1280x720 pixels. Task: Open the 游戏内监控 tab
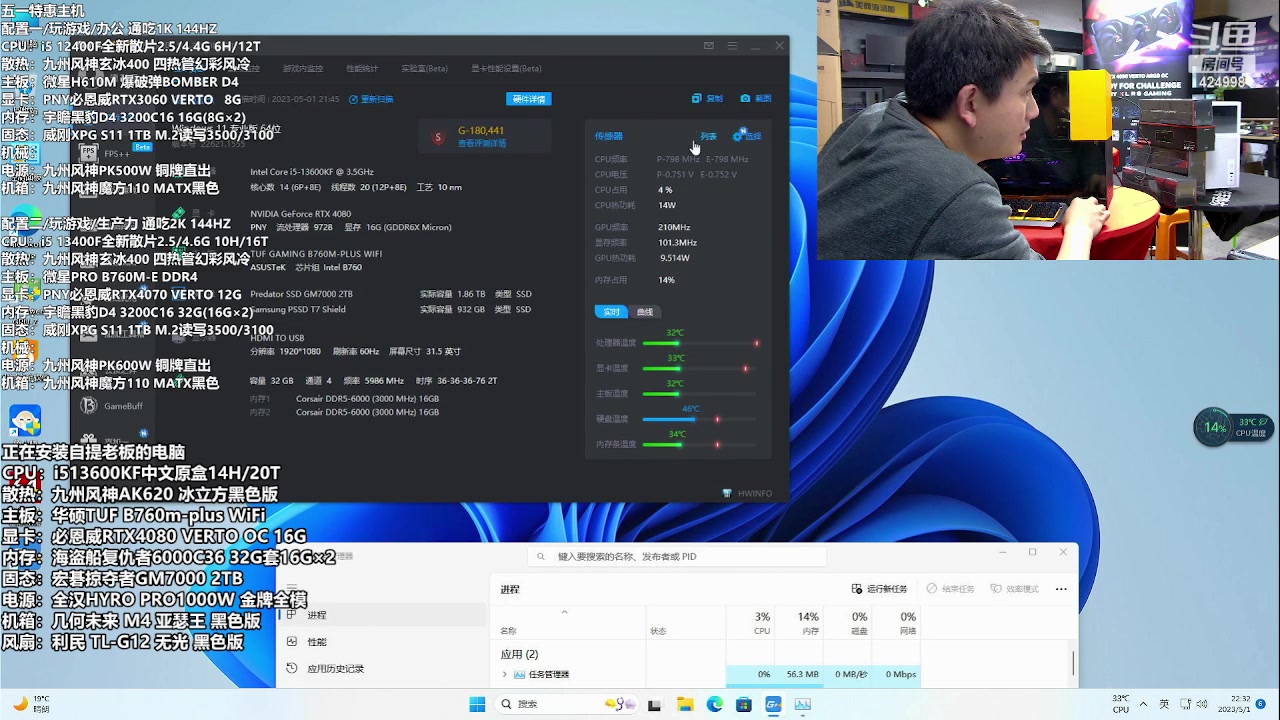tap(303, 68)
